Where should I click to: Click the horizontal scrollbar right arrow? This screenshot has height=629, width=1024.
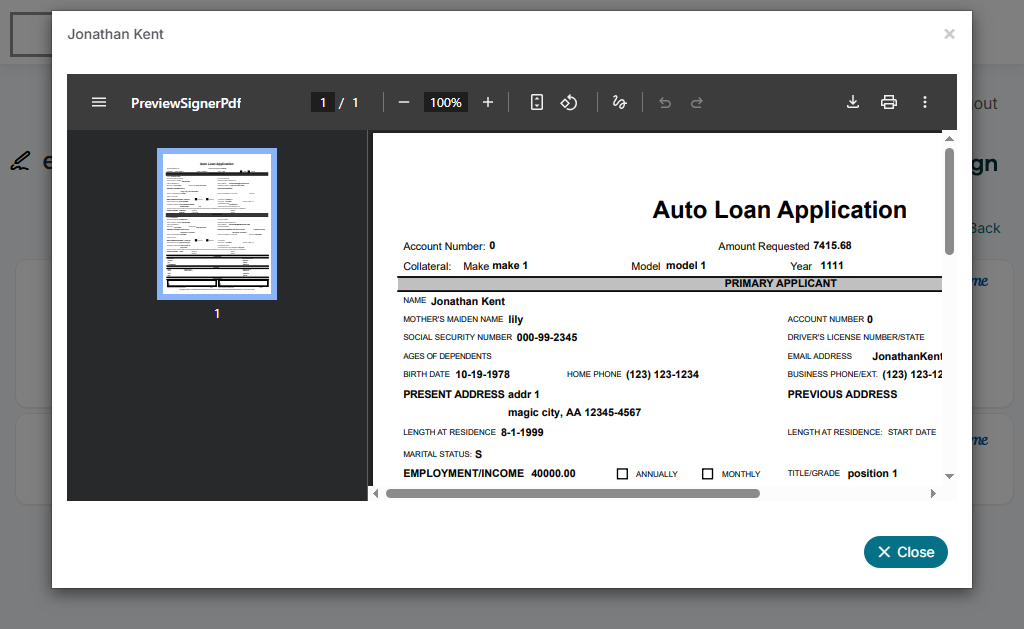(933, 493)
